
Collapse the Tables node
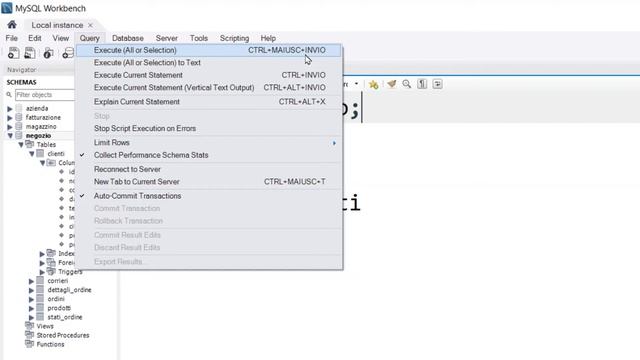click(x=21, y=144)
